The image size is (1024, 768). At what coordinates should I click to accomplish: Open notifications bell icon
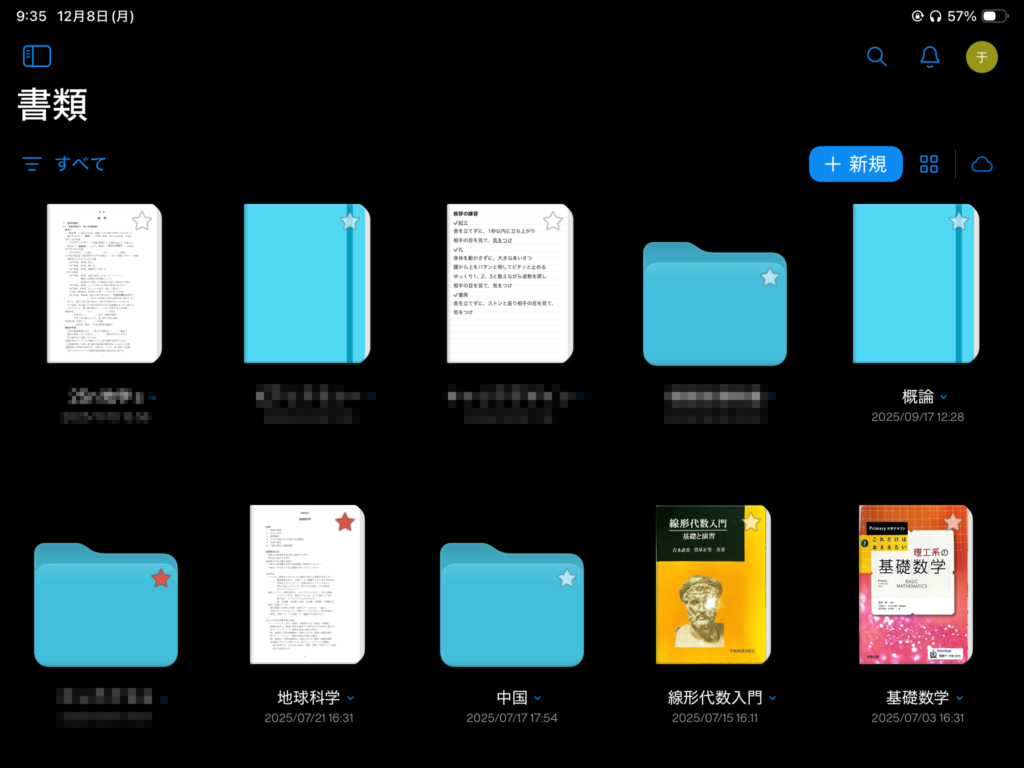click(930, 57)
